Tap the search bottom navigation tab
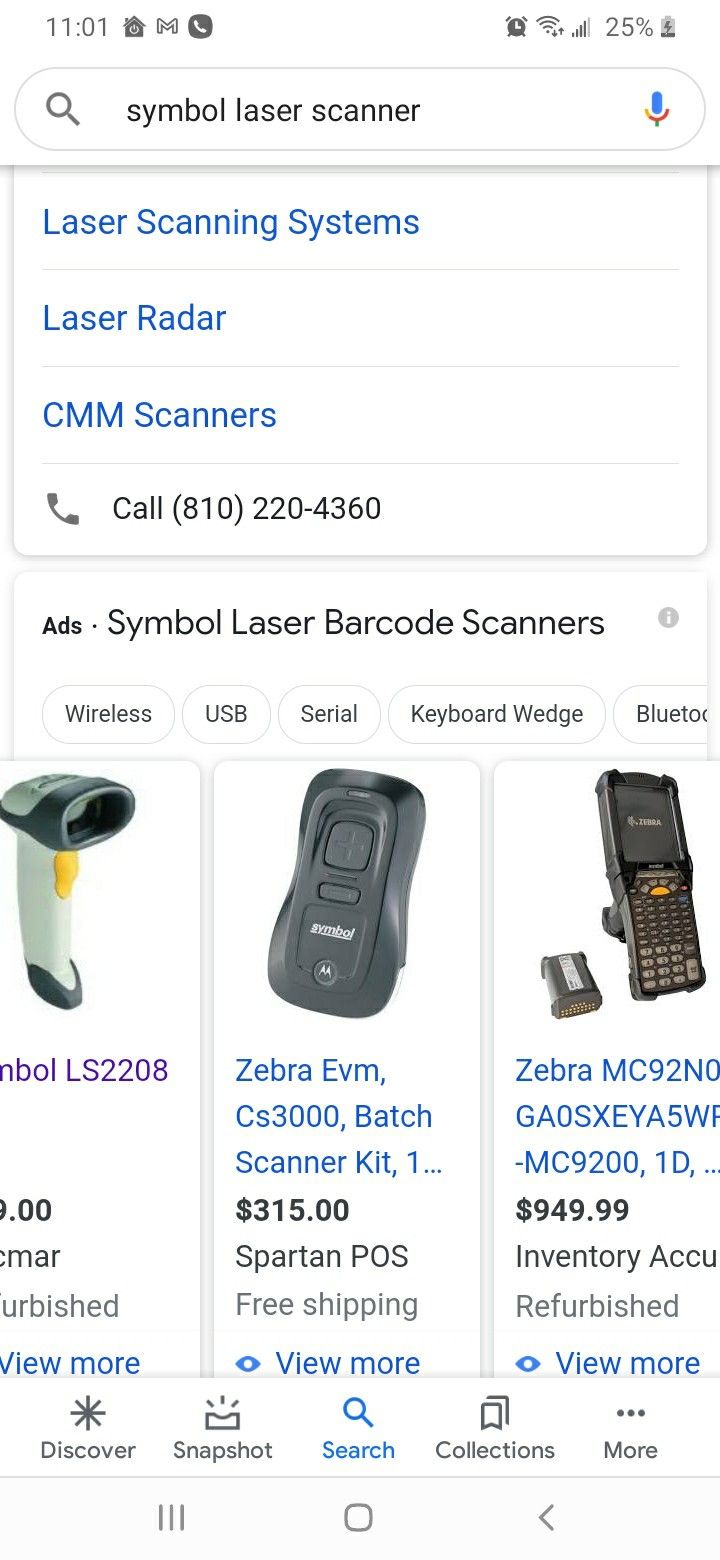 [358, 1429]
